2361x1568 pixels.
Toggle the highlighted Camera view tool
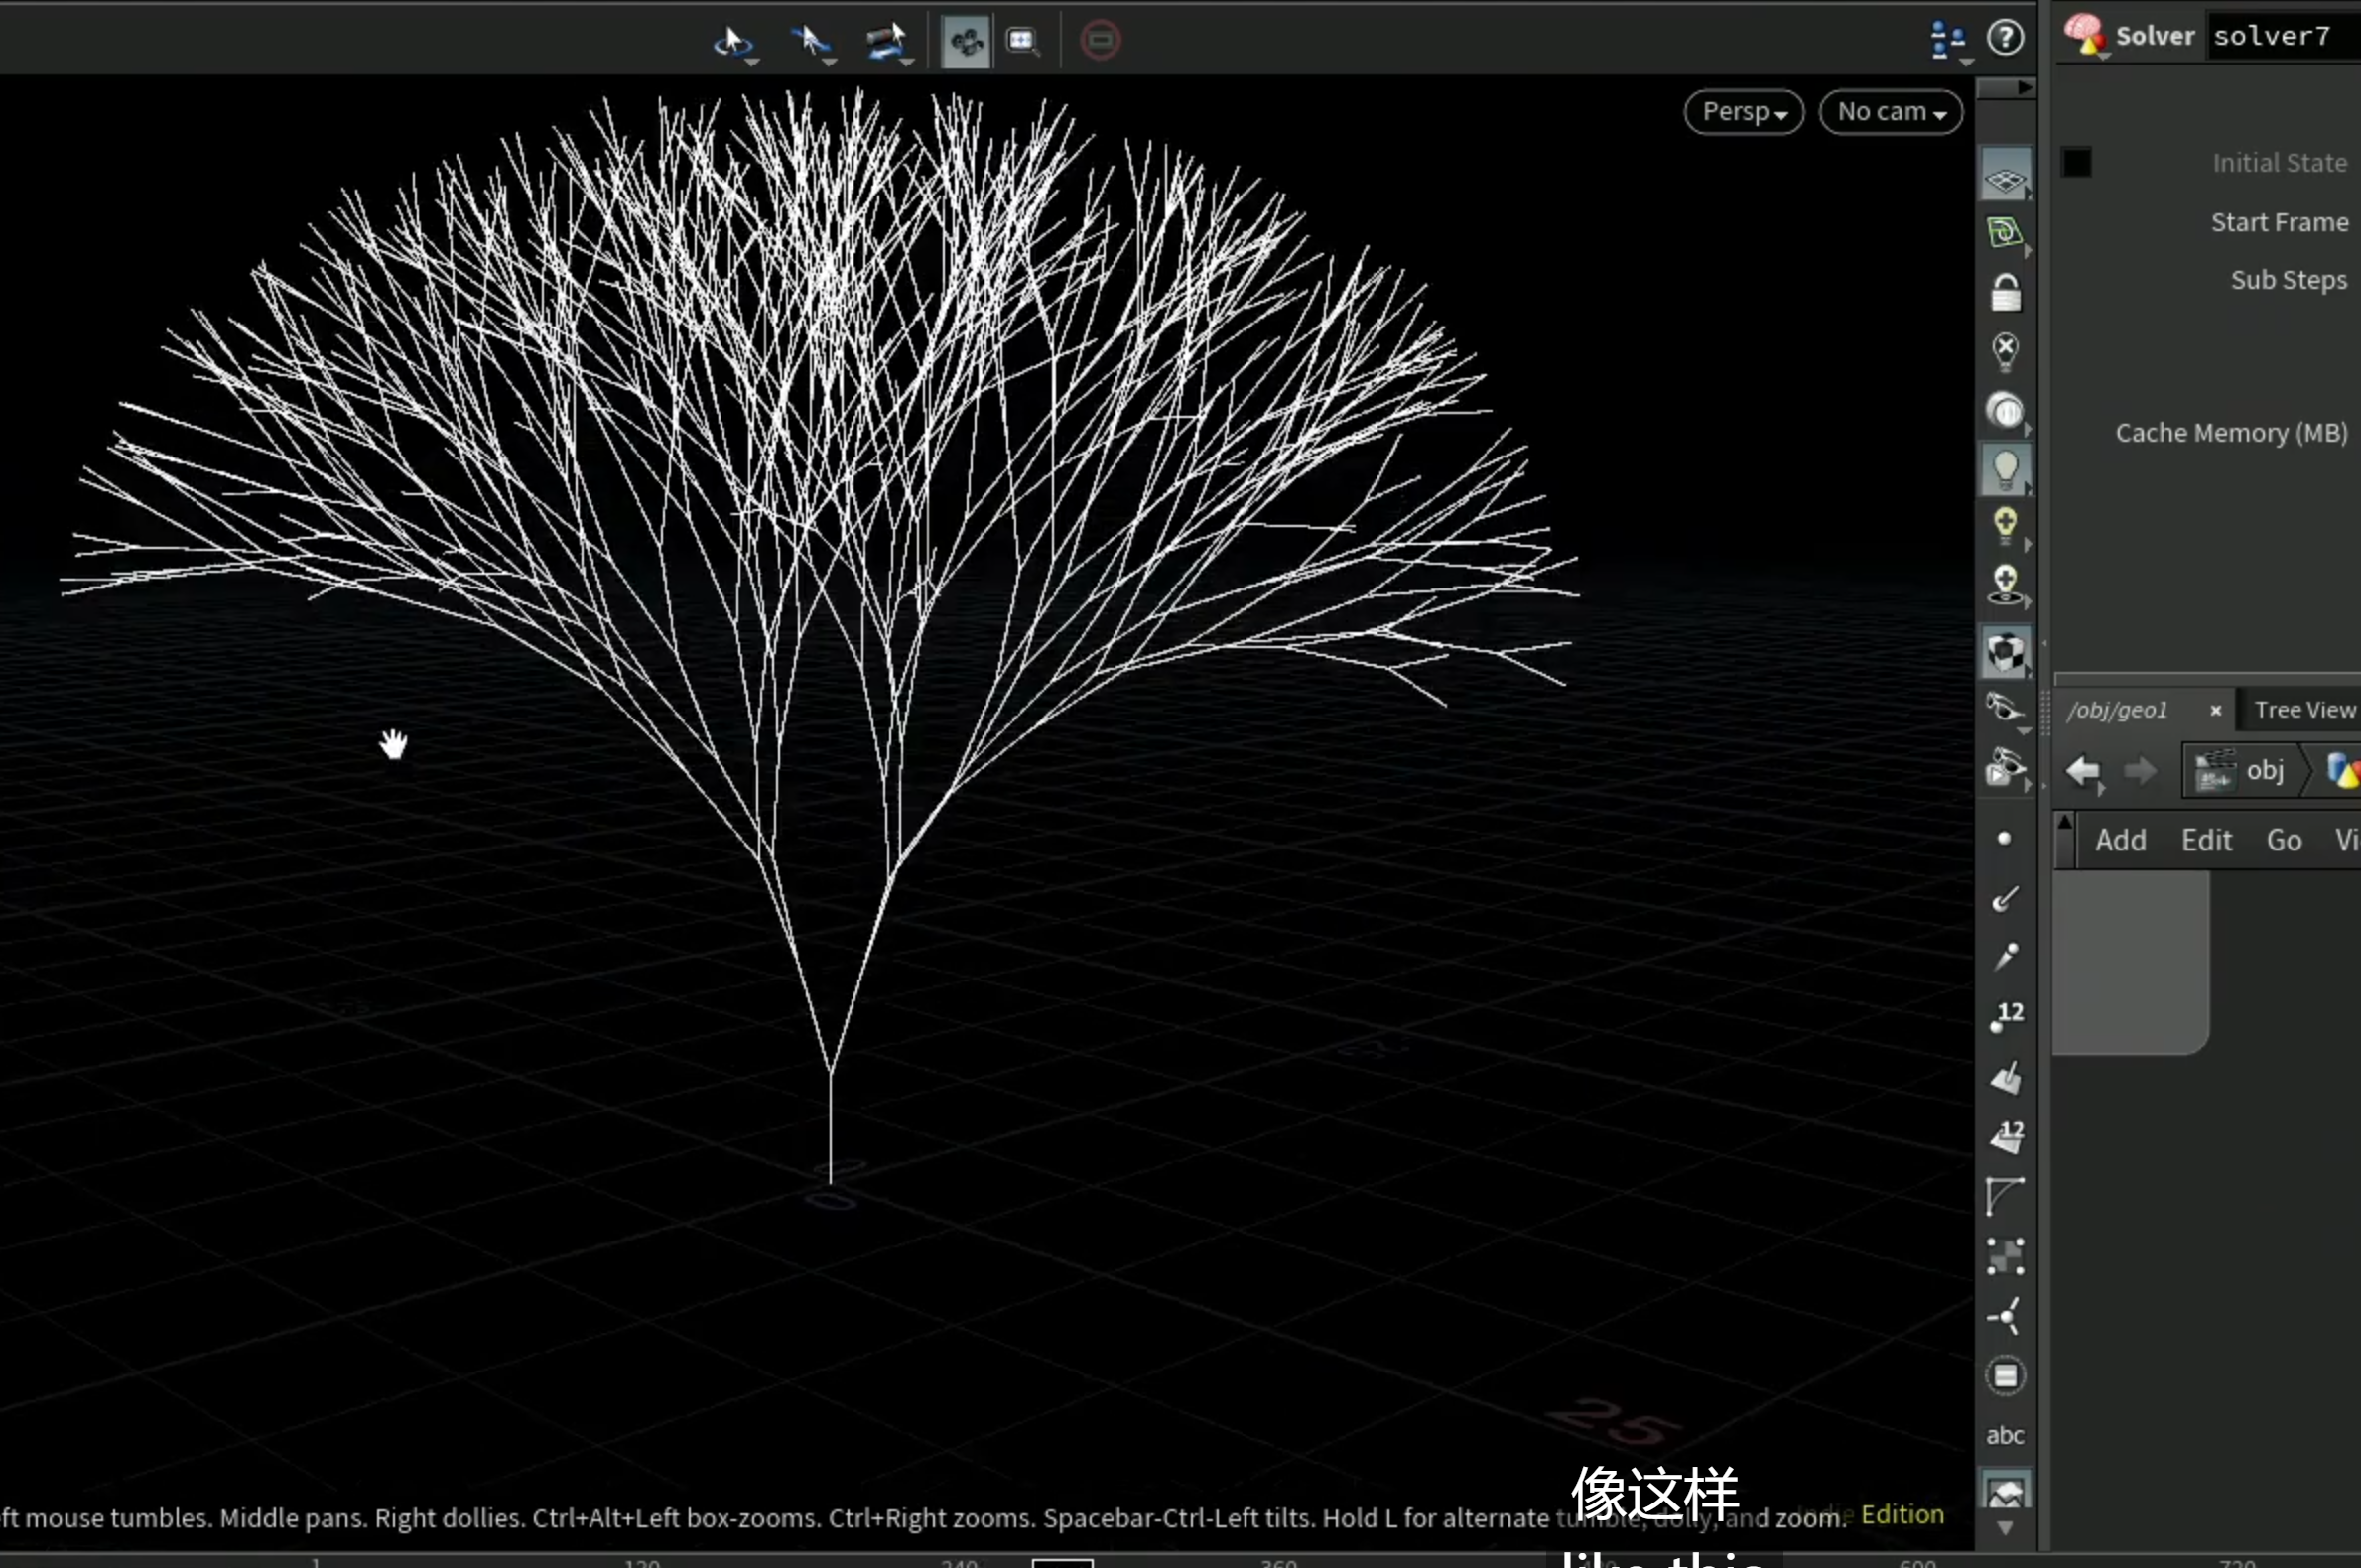tap(966, 42)
